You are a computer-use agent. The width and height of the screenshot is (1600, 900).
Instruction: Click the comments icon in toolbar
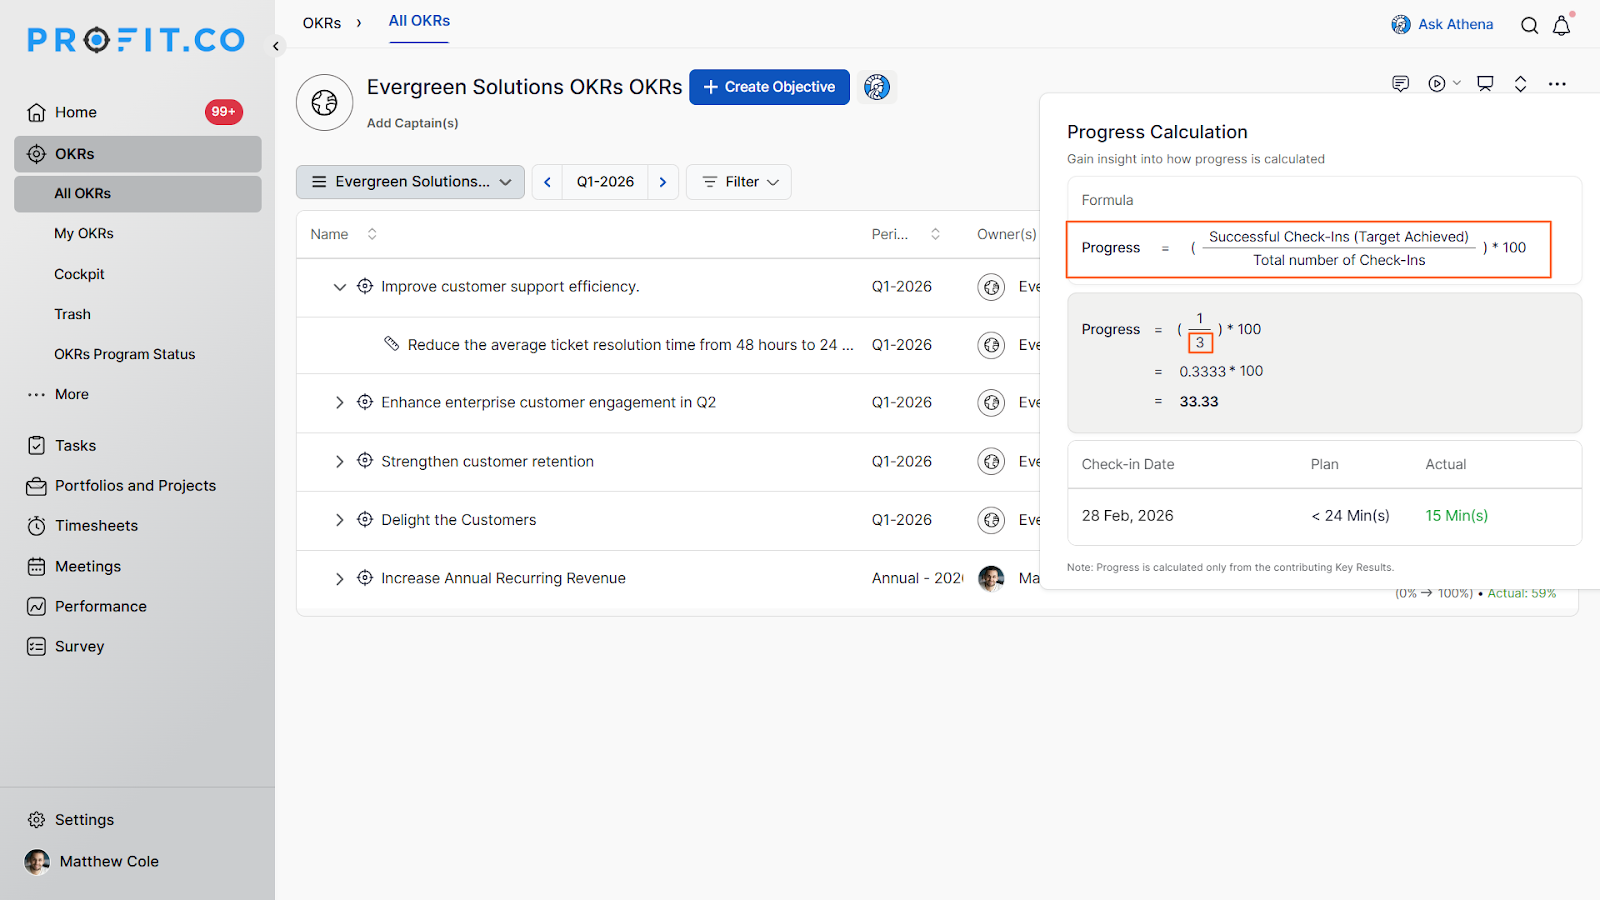coord(1400,84)
